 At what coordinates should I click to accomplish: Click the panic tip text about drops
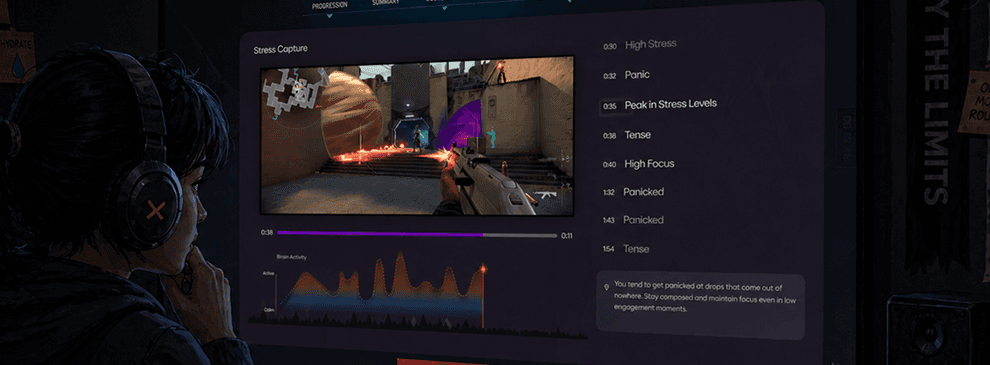click(x=705, y=297)
